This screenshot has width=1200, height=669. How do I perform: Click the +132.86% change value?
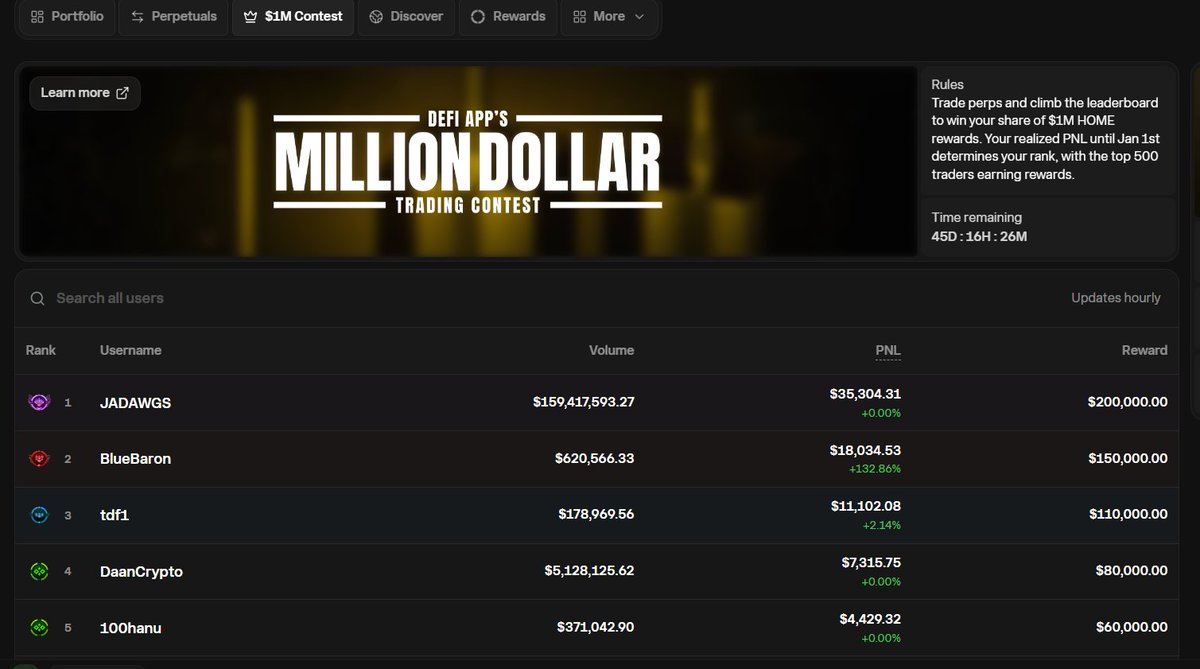(x=875, y=469)
